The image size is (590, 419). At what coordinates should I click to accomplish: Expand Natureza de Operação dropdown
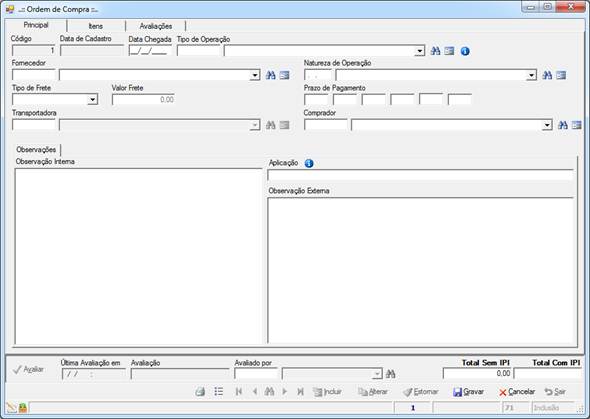click(531, 75)
